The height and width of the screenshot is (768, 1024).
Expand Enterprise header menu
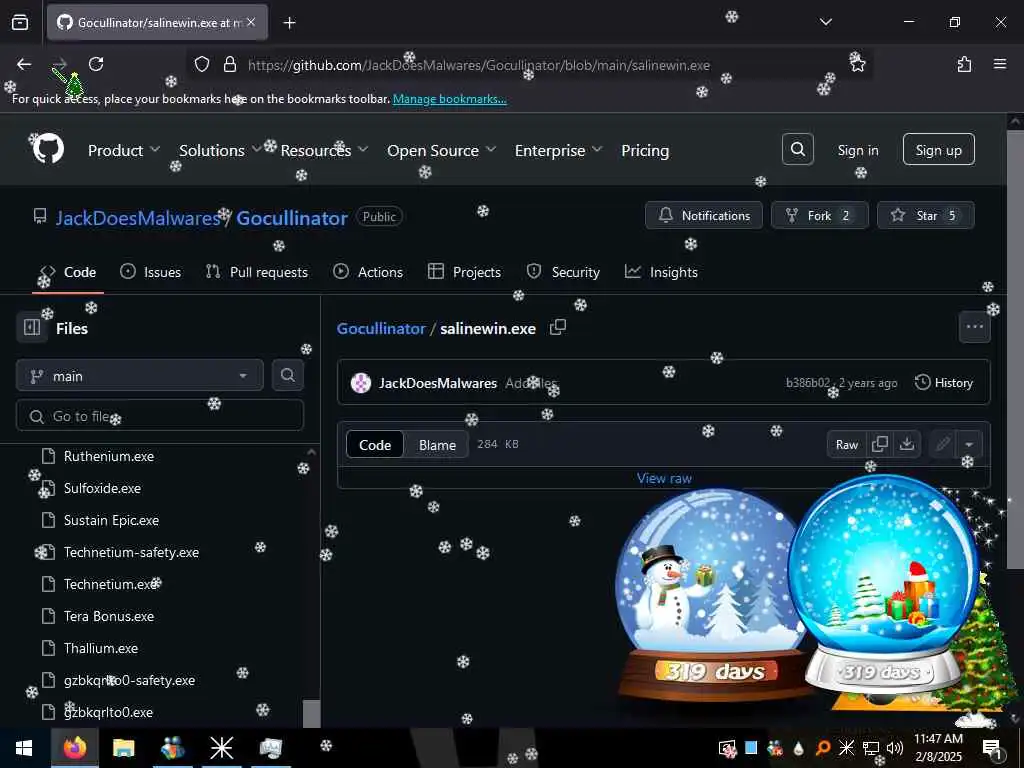558,150
